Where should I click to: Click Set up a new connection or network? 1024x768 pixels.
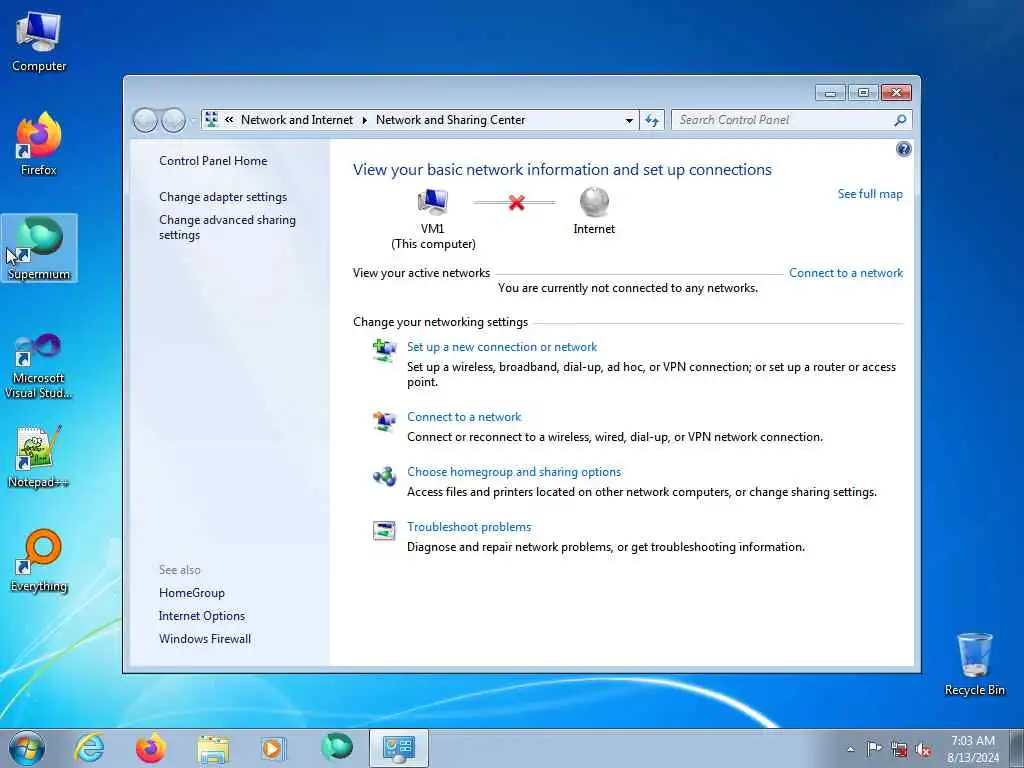(x=502, y=347)
